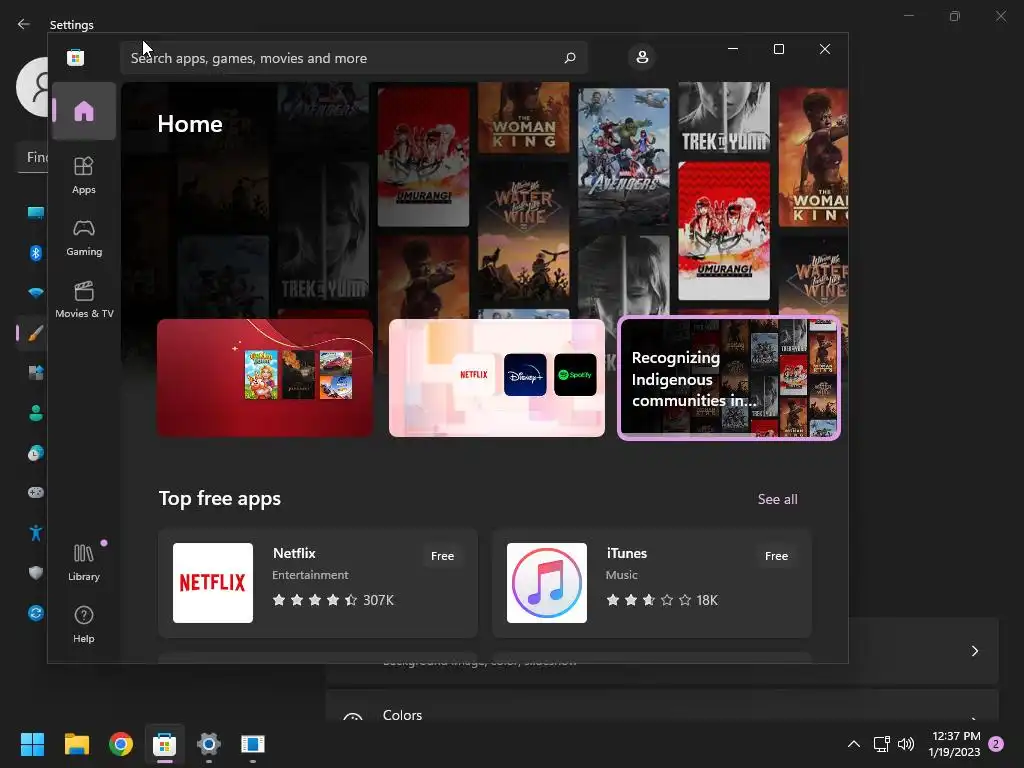Open File Explorer from taskbar
This screenshot has width=1024, height=768.
[x=76, y=744]
